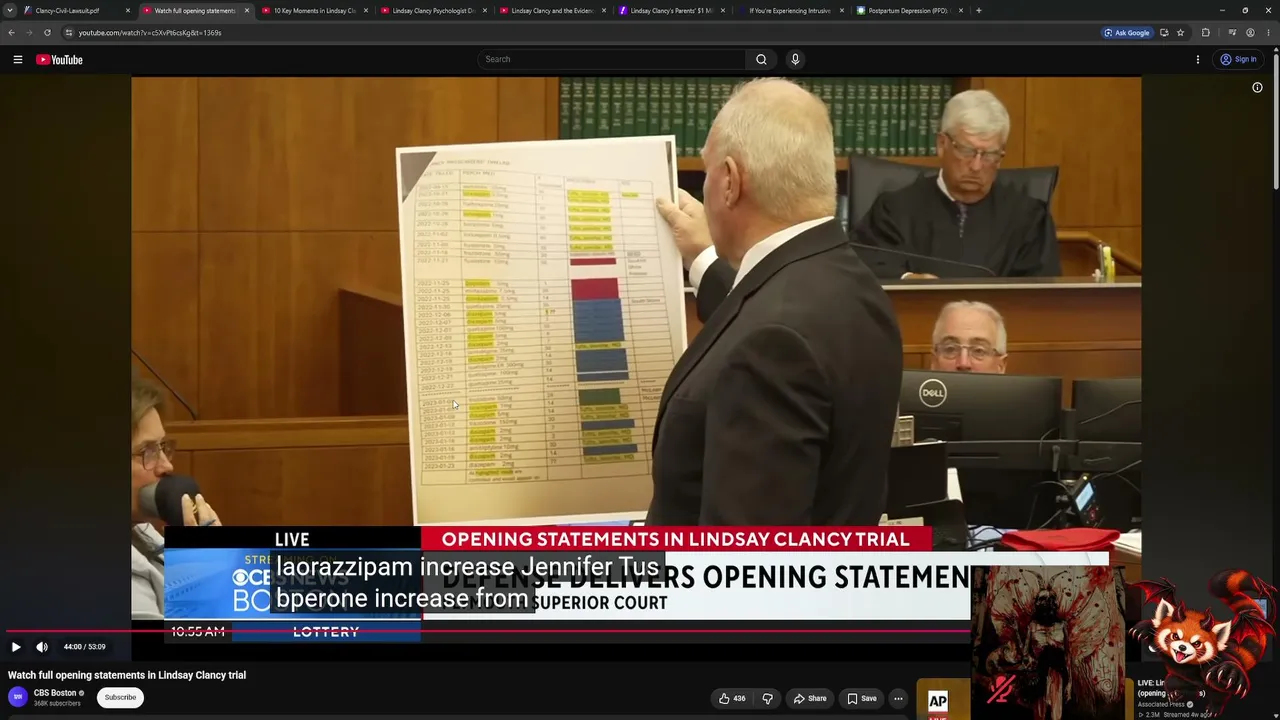1280x720 pixels.
Task: Switch to Lindsay Clancy Psychologist tab
Action: (433, 11)
